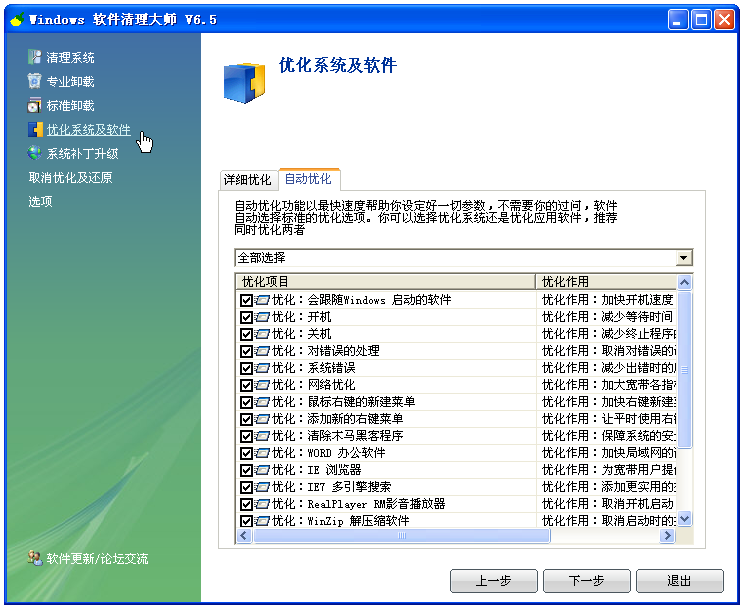
Task: Toggle the 鼠标右键的新建菜单 checkbox
Action: [246, 402]
